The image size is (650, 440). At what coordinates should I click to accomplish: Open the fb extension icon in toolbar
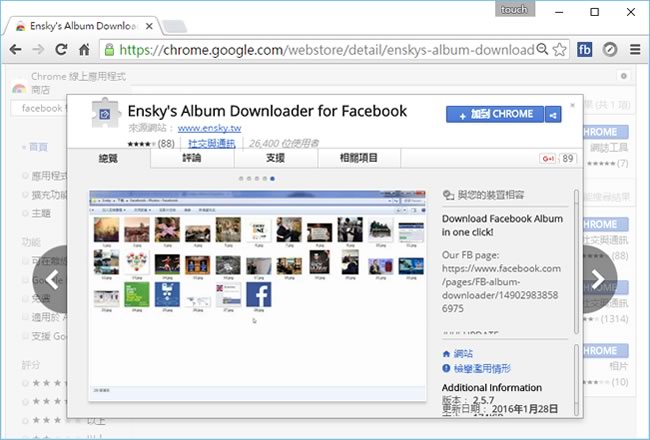click(585, 50)
